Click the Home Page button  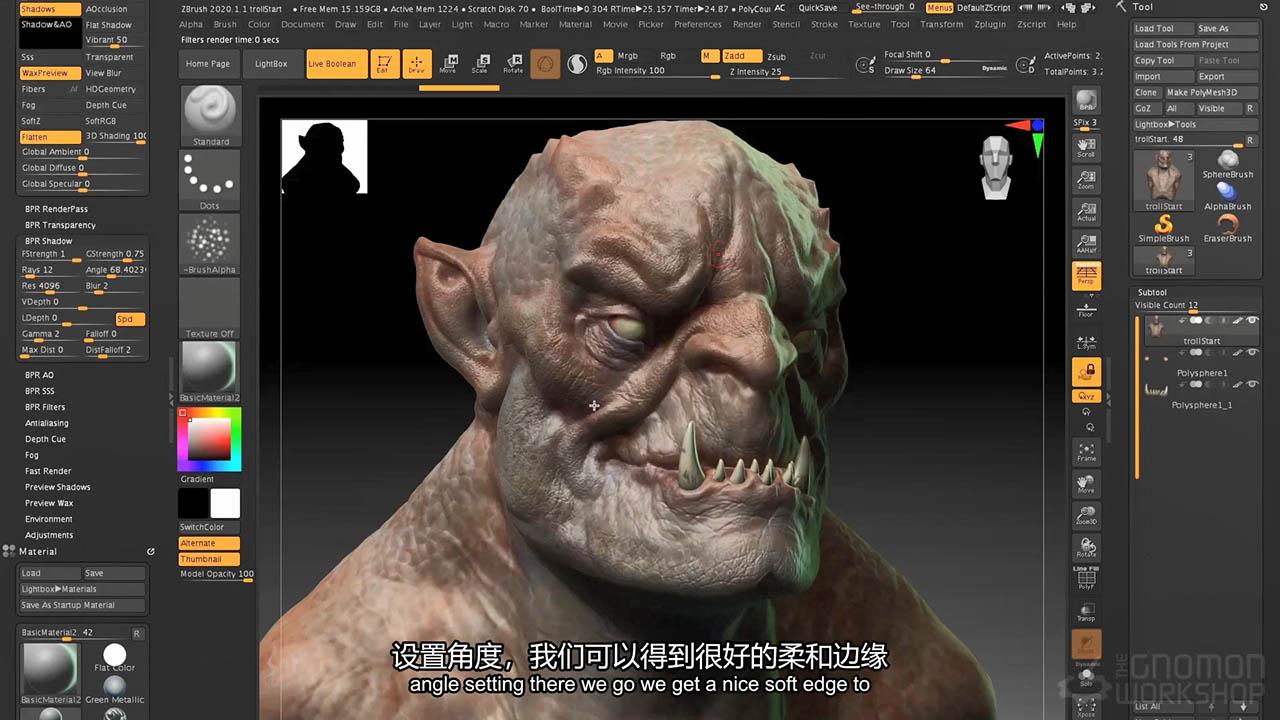(208, 64)
